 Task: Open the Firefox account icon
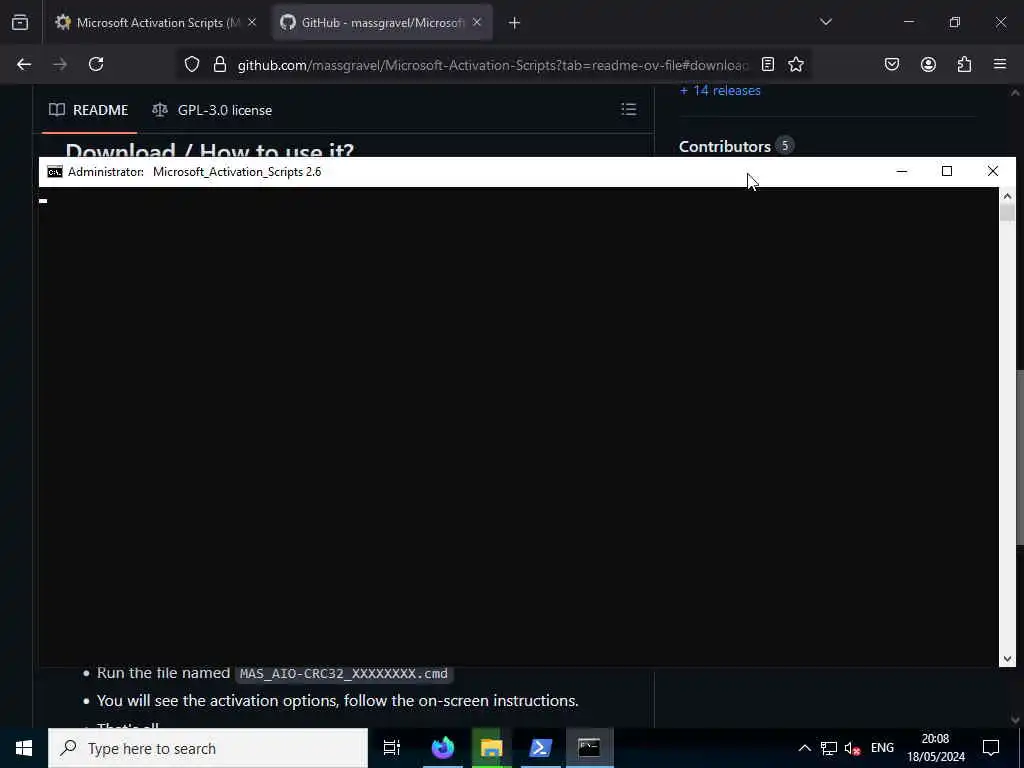928,64
